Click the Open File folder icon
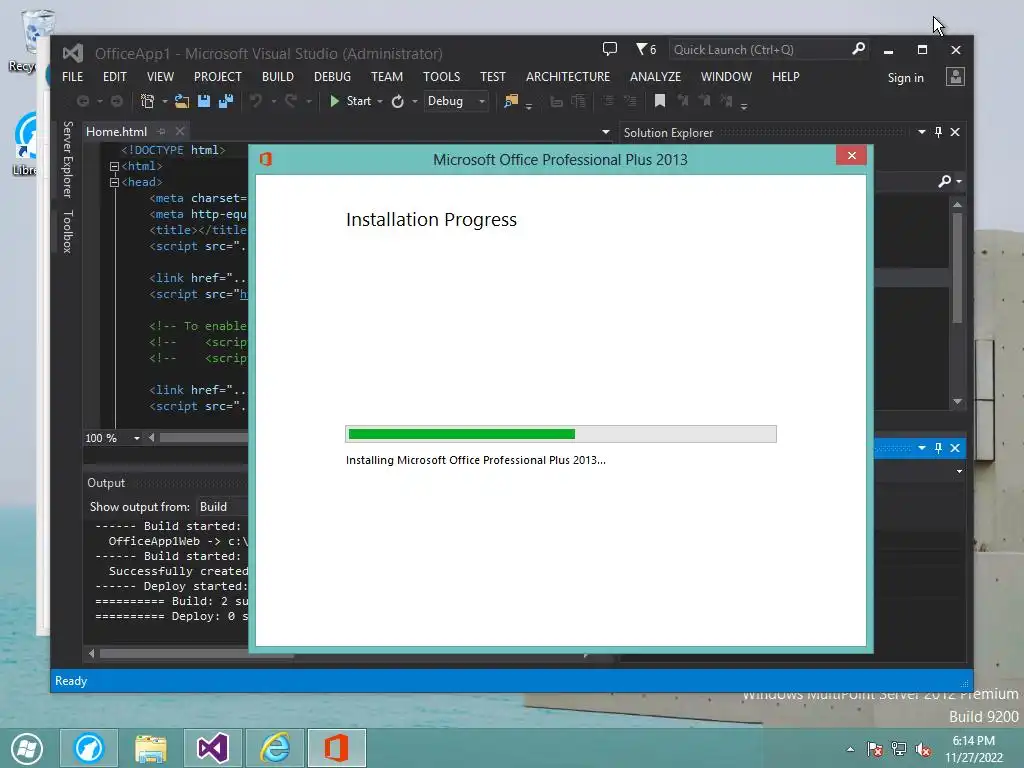Image resolution: width=1024 pixels, height=768 pixels. pos(182,101)
